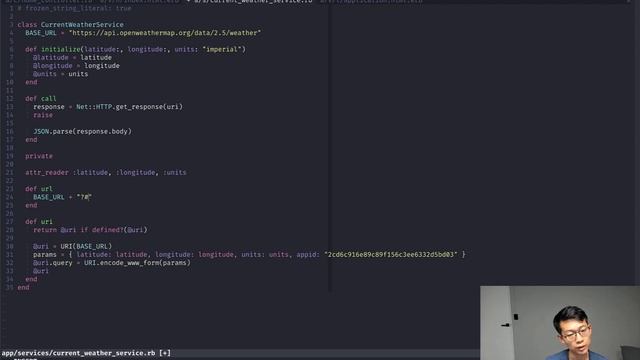This screenshot has height=360, width=640.
Task: Click the final 'end' on line 35
Action: point(23,287)
